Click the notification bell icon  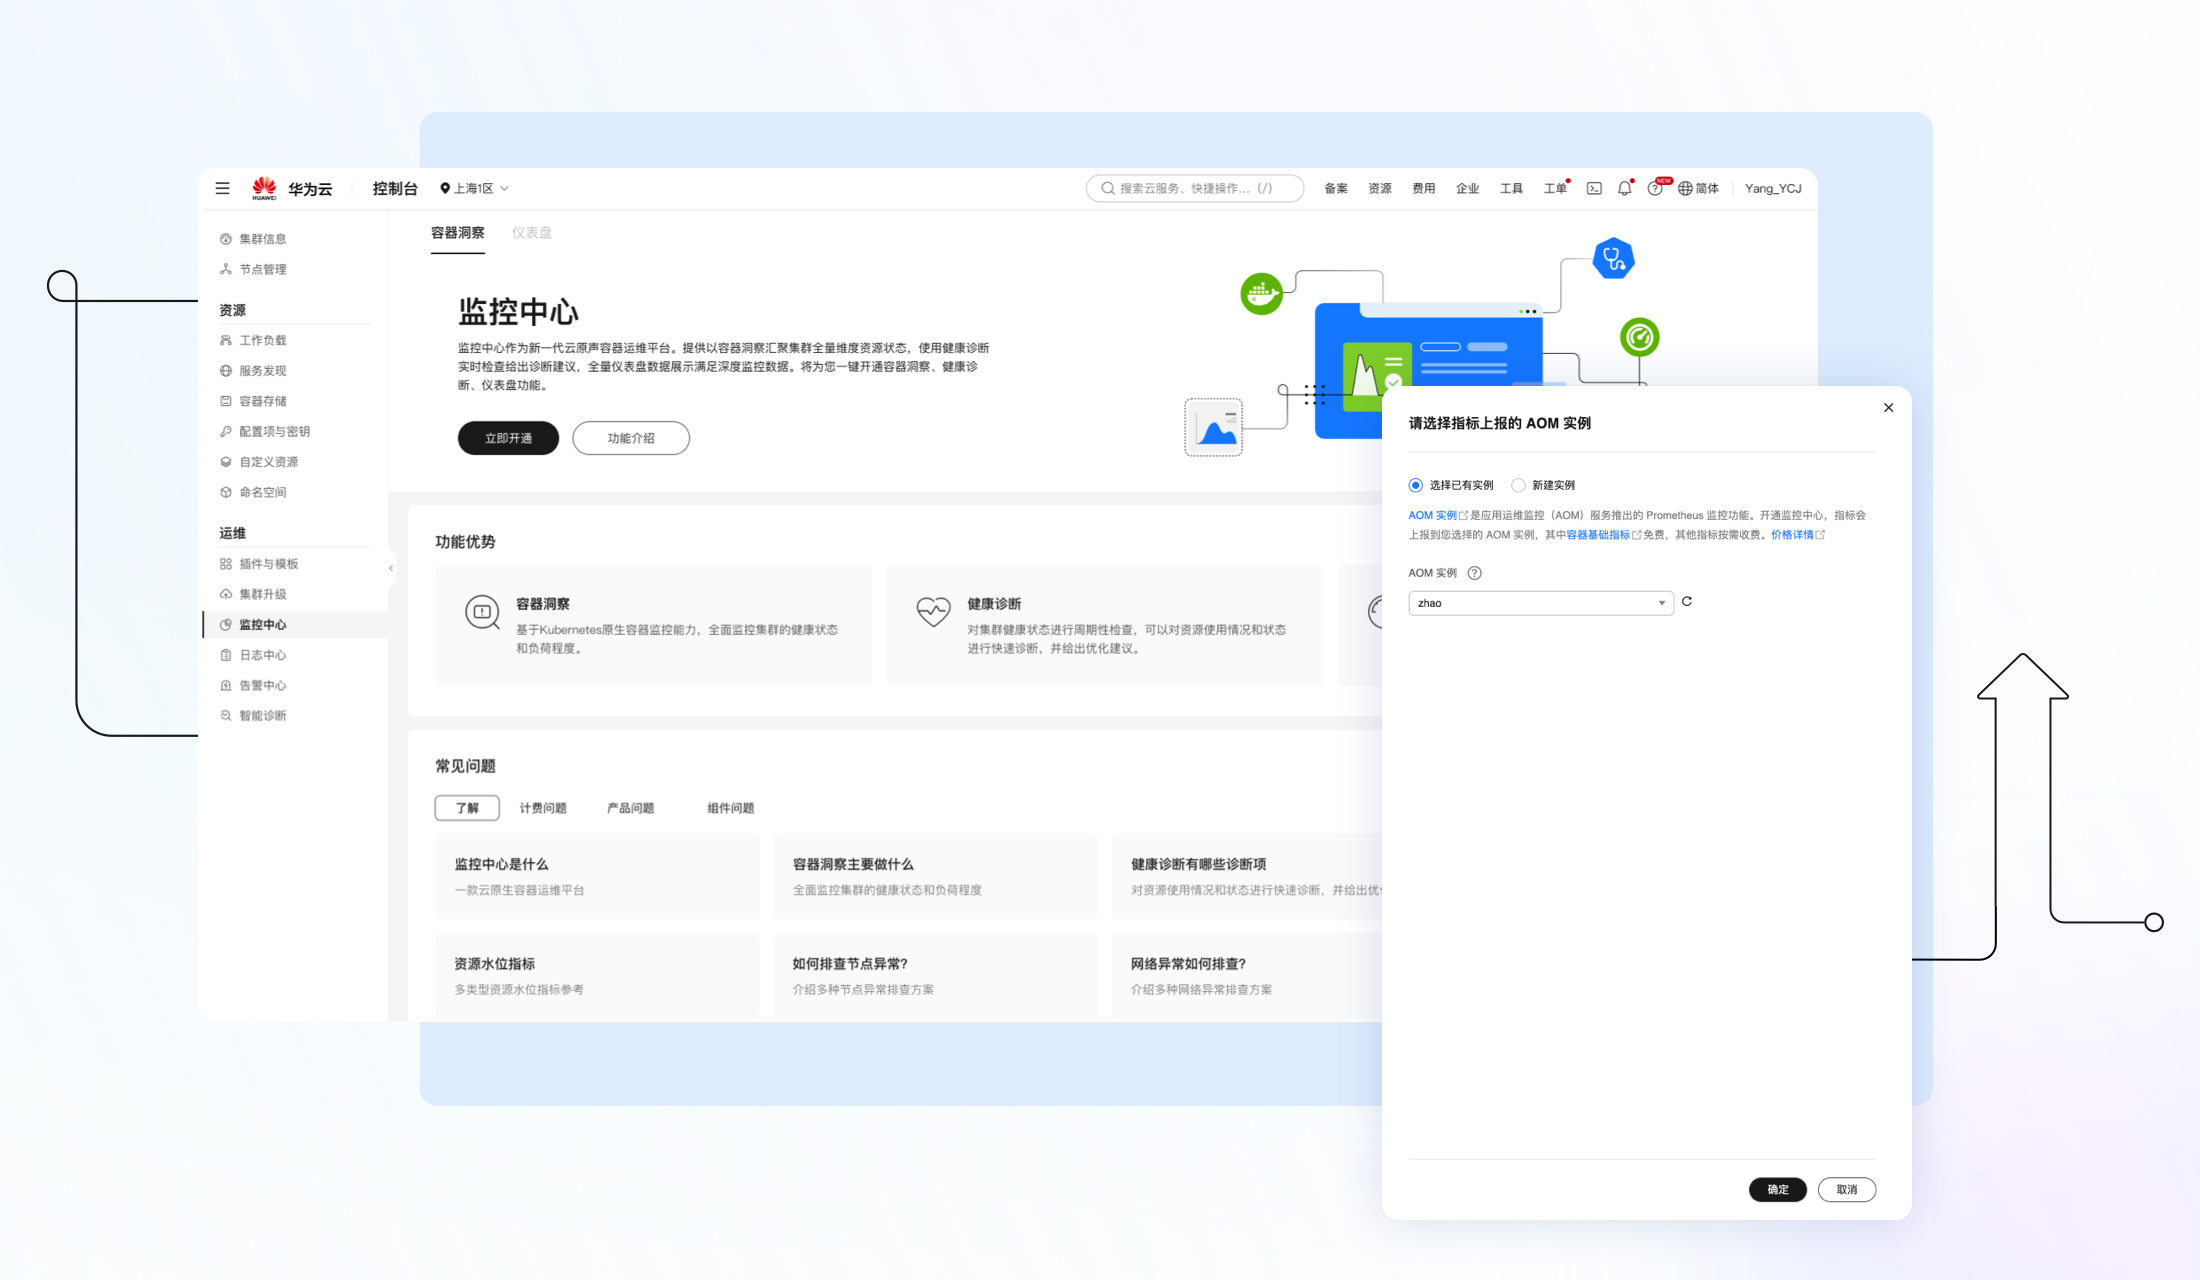click(x=1624, y=188)
